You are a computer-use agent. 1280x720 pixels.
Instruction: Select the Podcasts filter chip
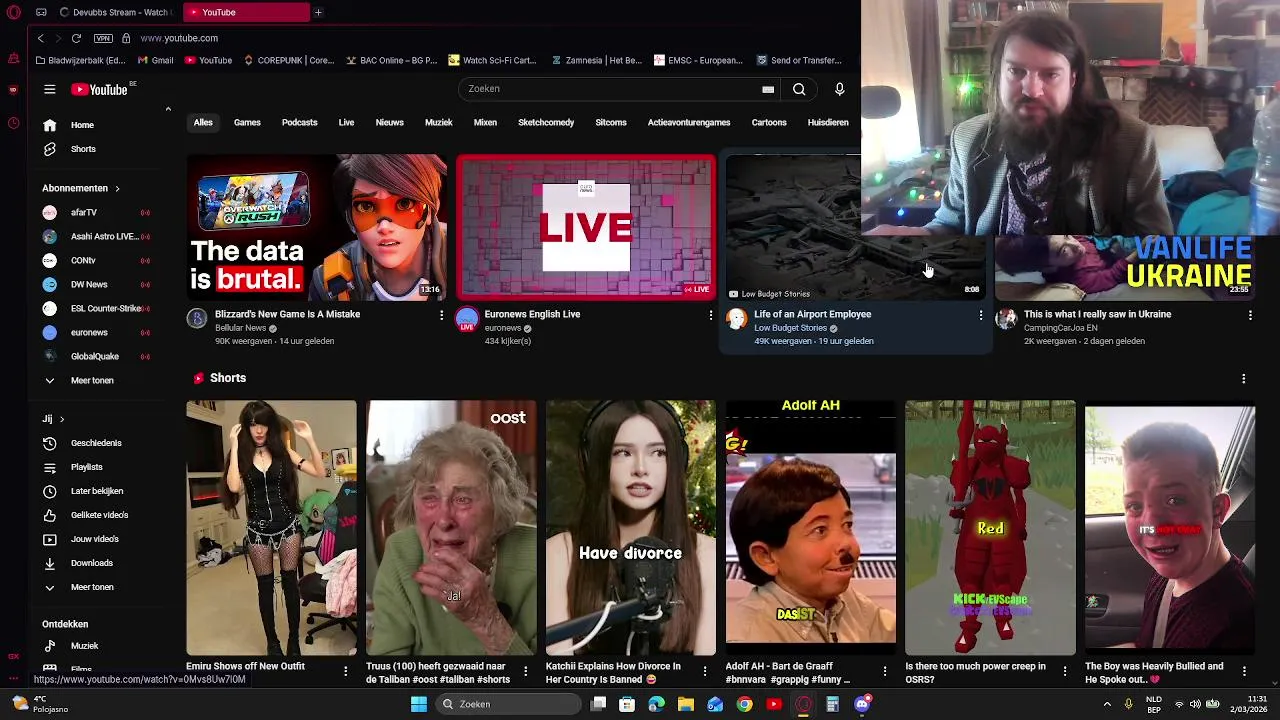coord(299,122)
